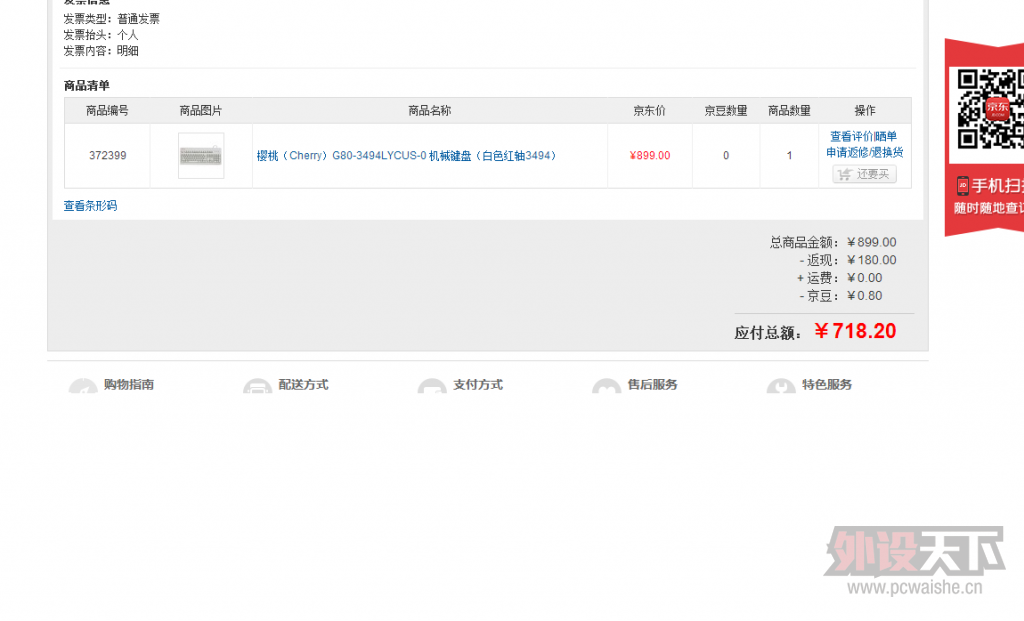Click the 发票抬头: 个人 text

(x=101, y=35)
